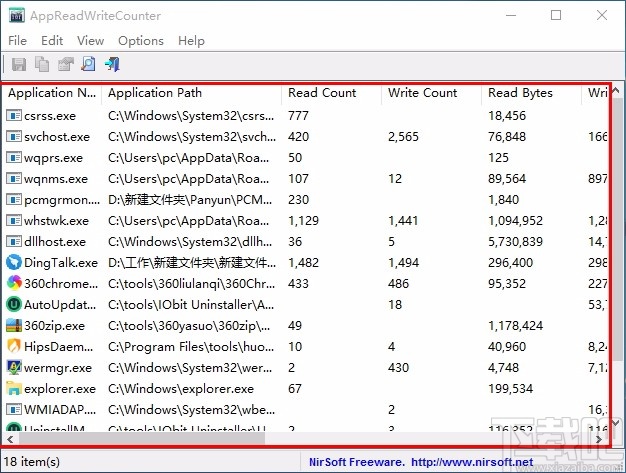Open the nirsoft.net link in status bar
The width and height of the screenshot is (626, 473).
[472, 462]
